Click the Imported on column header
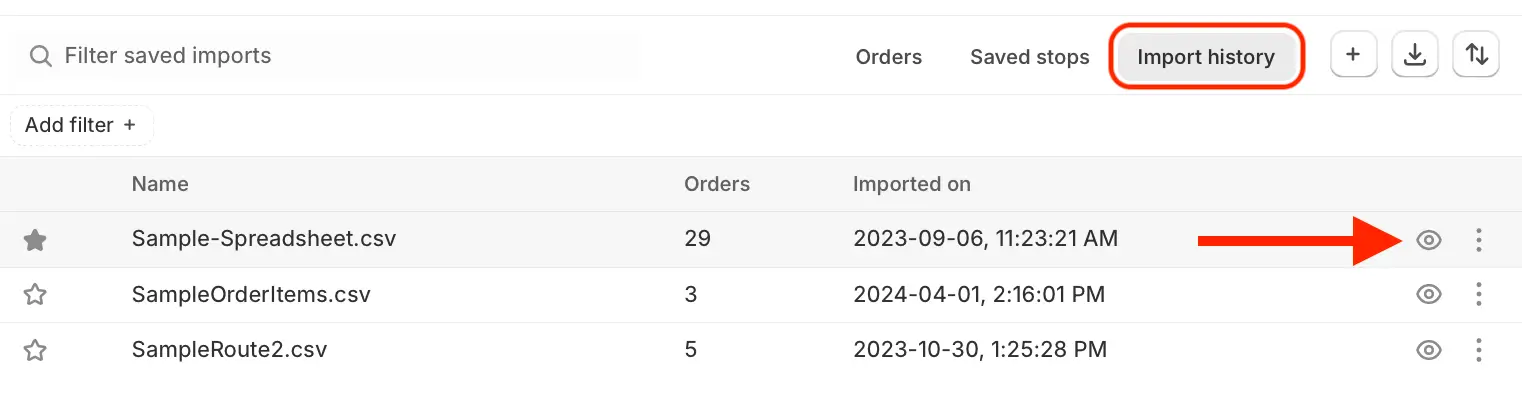This screenshot has height=394, width=1522. click(912, 184)
